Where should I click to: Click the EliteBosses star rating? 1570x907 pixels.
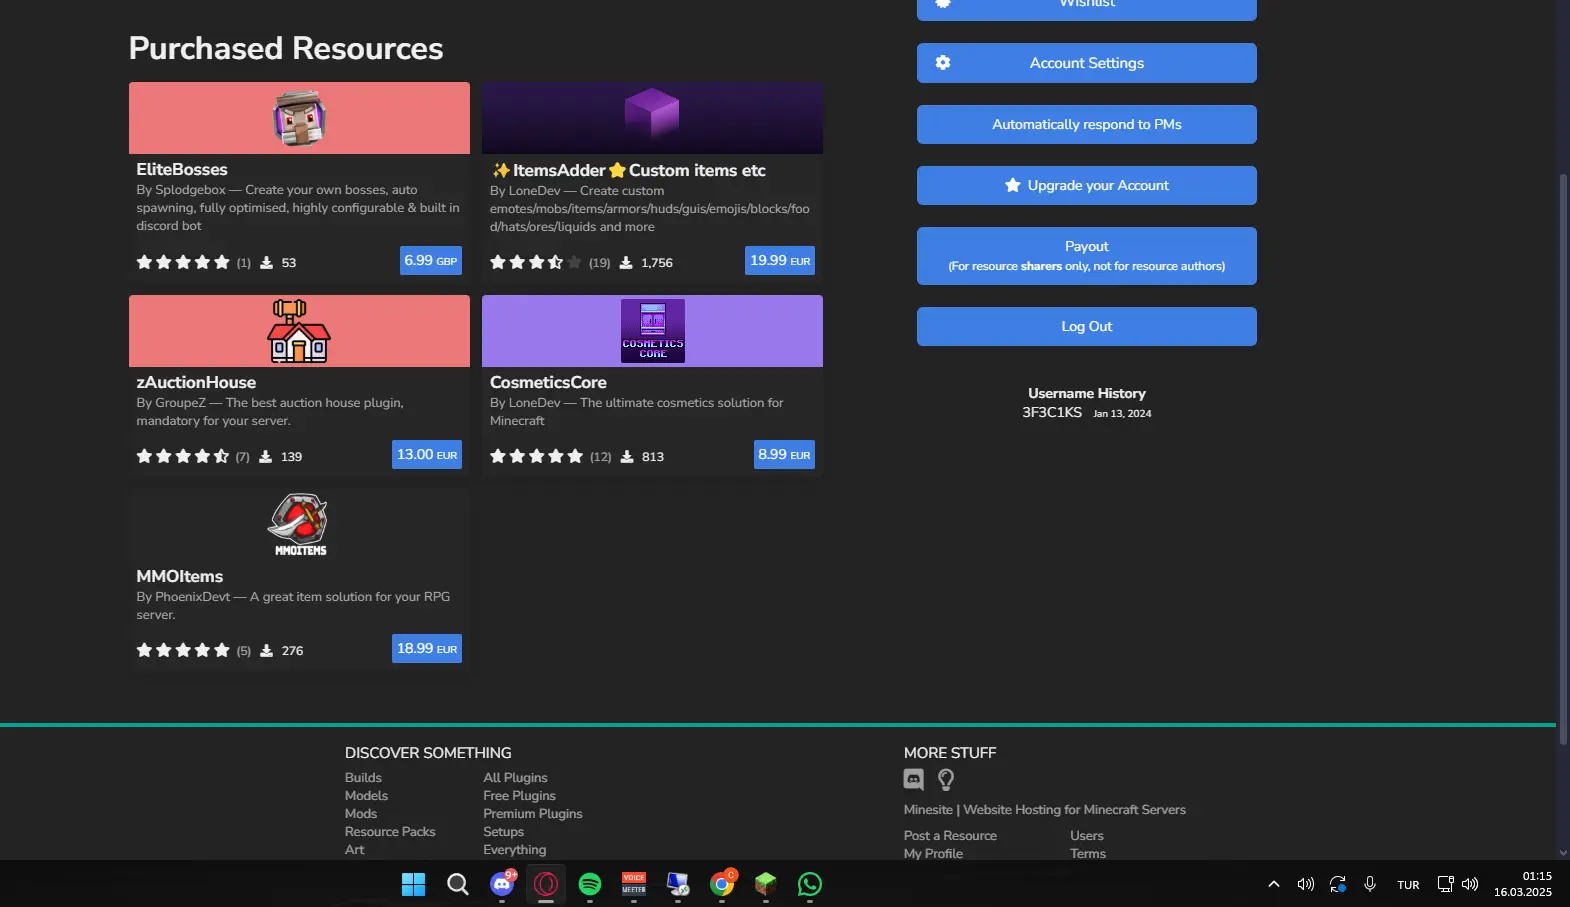click(183, 262)
